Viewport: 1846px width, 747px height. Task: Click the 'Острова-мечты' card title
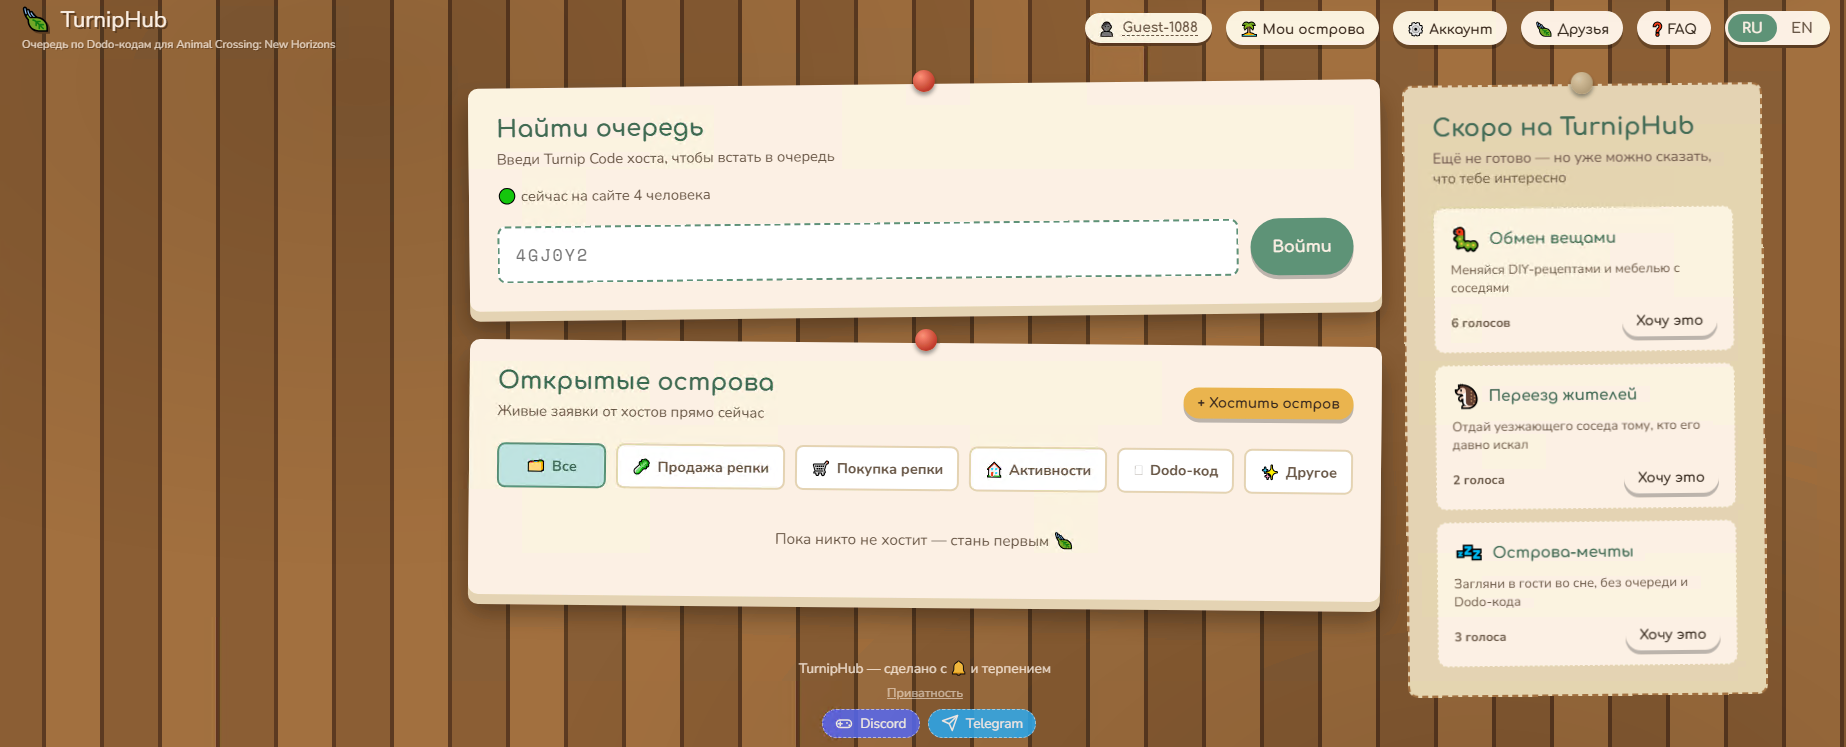[x=1562, y=552]
